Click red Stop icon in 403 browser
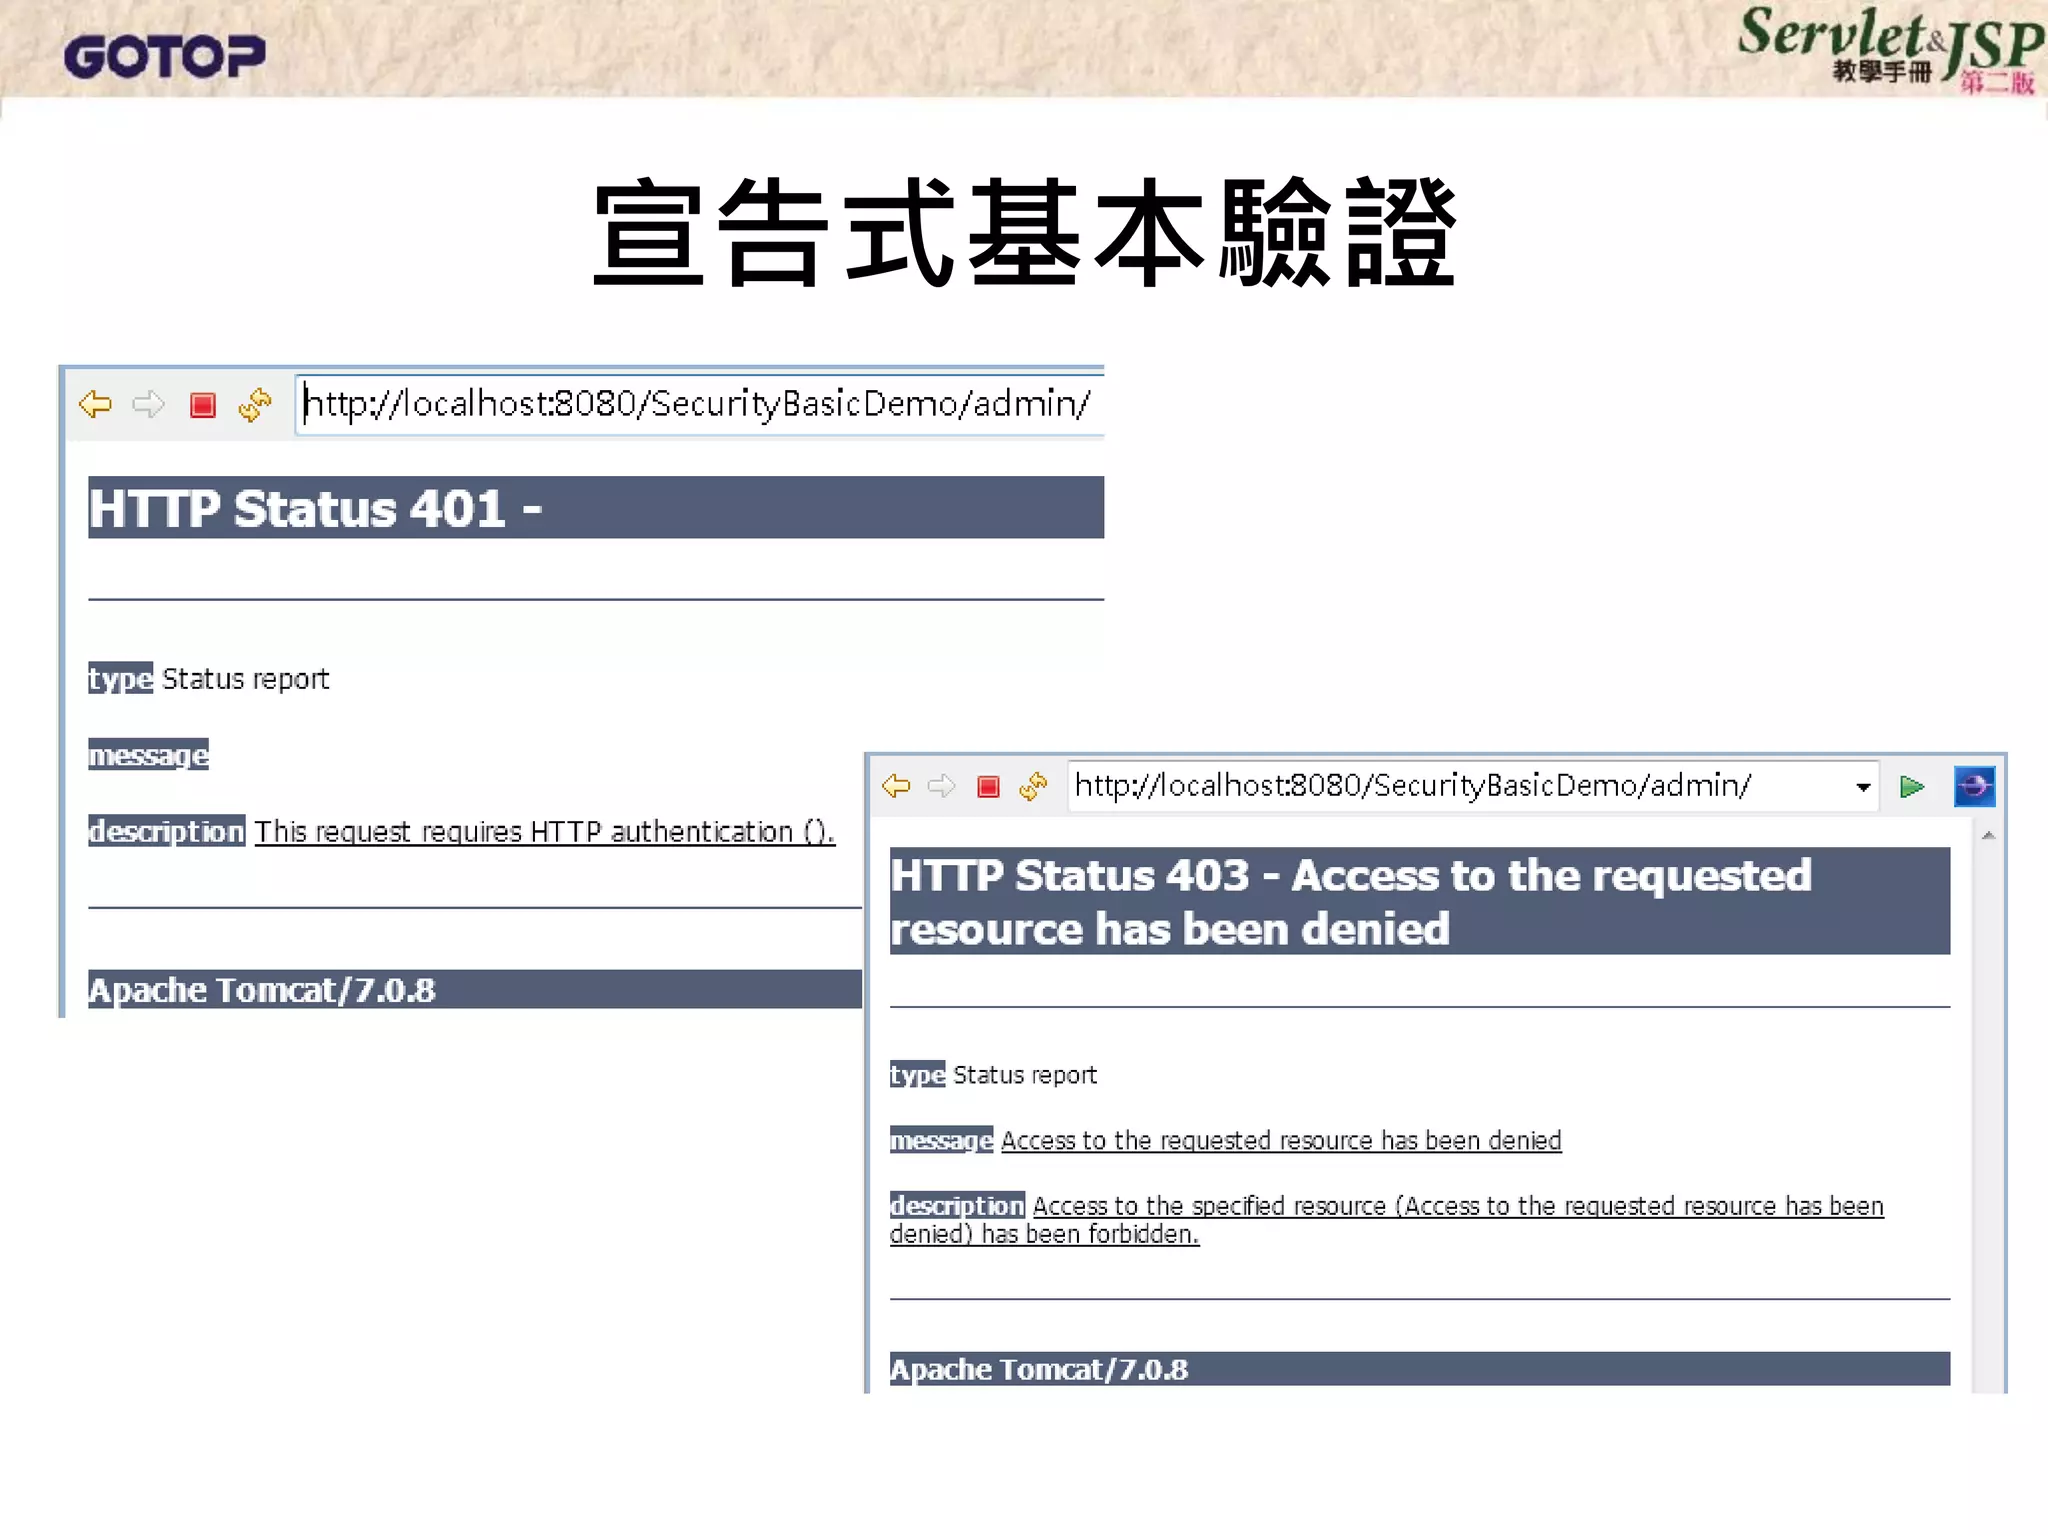Image resolution: width=2048 pixels, height=1536 pixels. 988,787
